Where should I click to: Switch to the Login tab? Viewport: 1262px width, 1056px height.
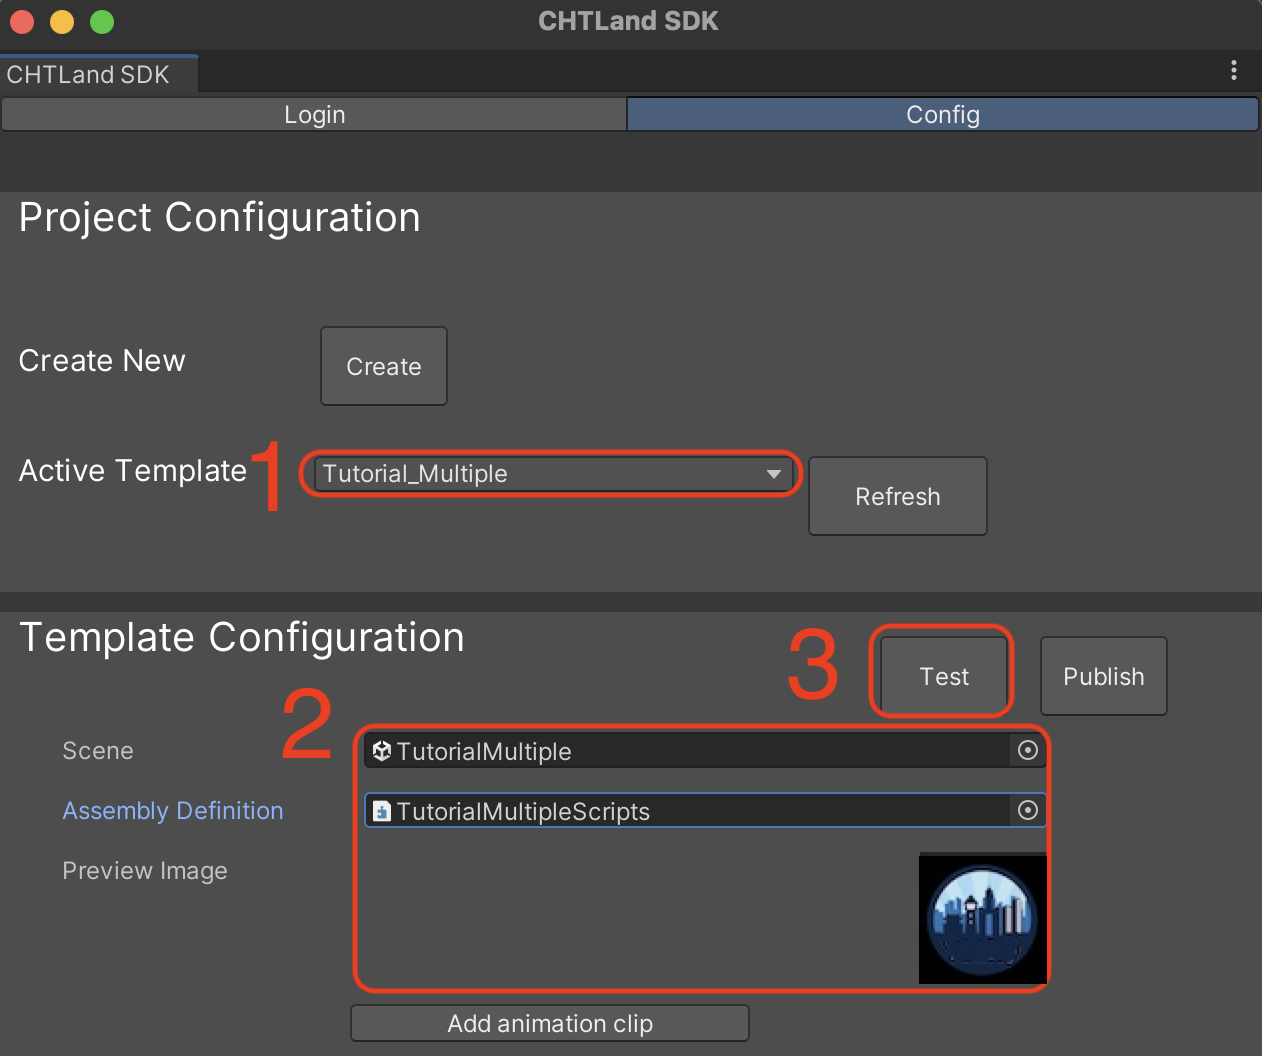click(x=314, y=114)
